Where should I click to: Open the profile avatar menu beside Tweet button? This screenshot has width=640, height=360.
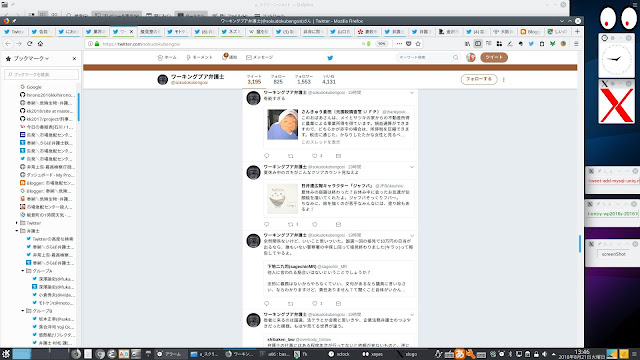471,58
